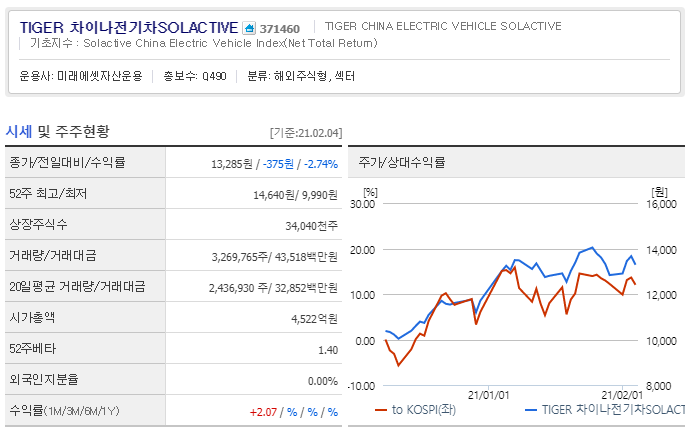Screen dimensions: 697x434
Task: Click the [원] right axis unit label
Action: [x=659, y=192]
